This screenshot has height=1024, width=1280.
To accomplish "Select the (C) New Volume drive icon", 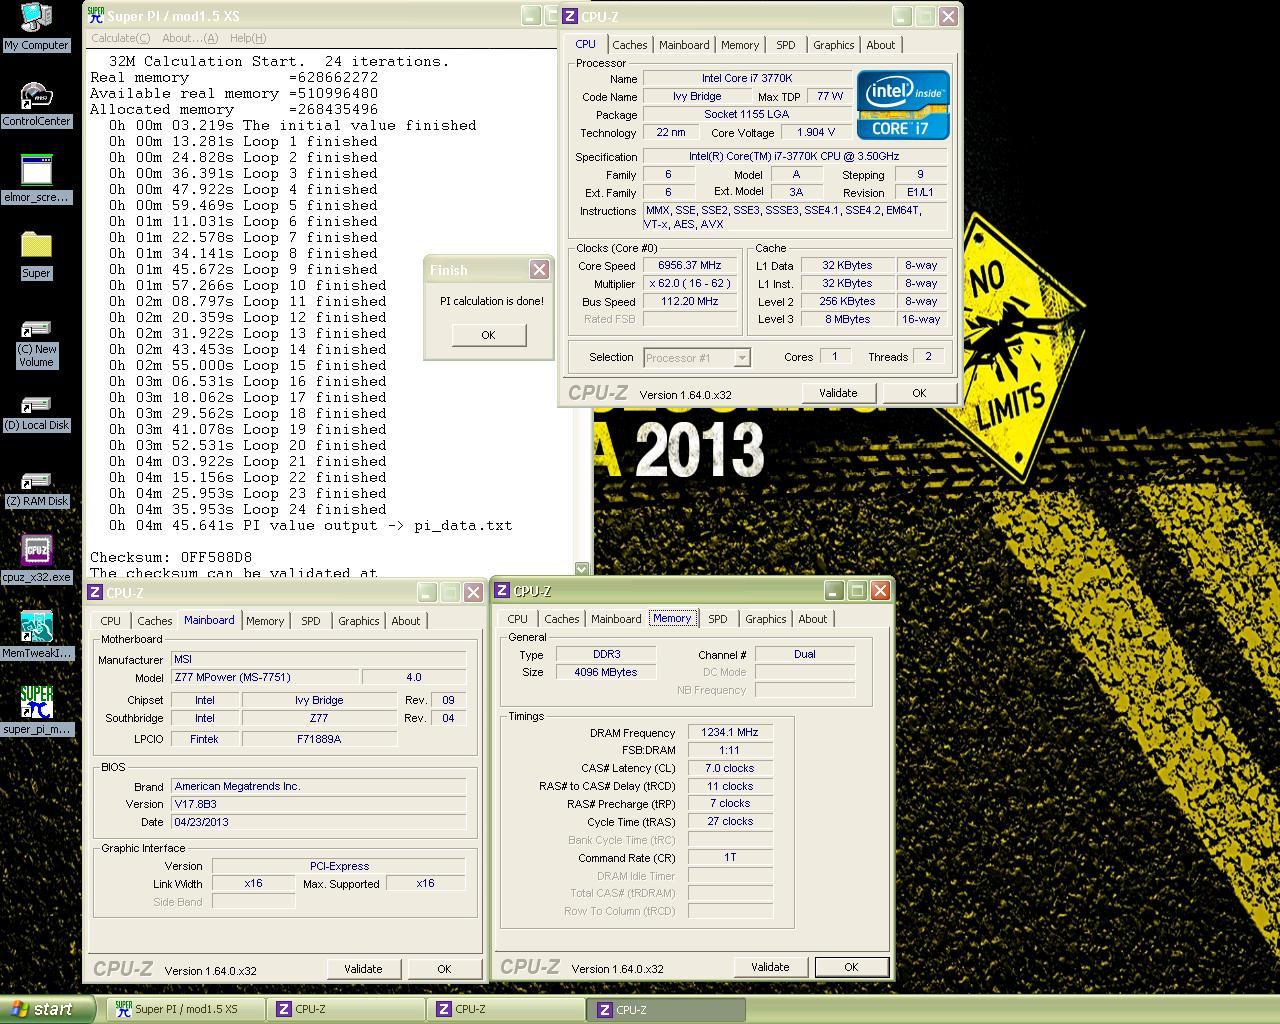I will (x=36, y=343).
